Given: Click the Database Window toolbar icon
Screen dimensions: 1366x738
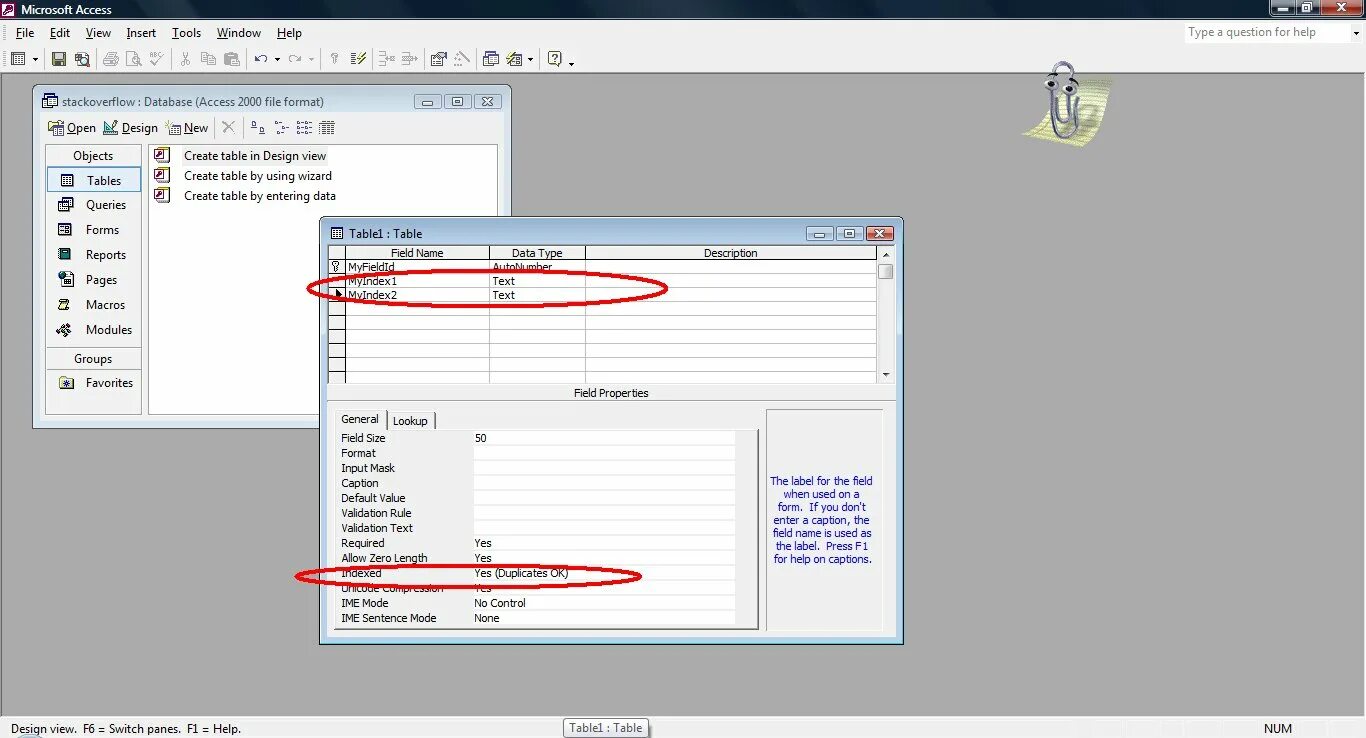Looking at the screenshot, I should point(490,59).
